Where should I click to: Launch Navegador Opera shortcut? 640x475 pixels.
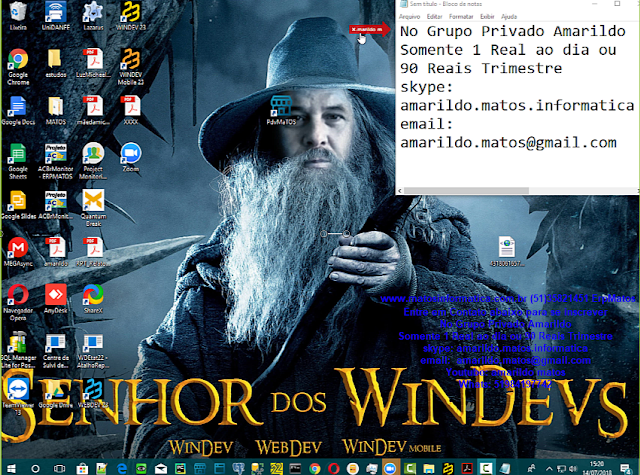(18, 303)
